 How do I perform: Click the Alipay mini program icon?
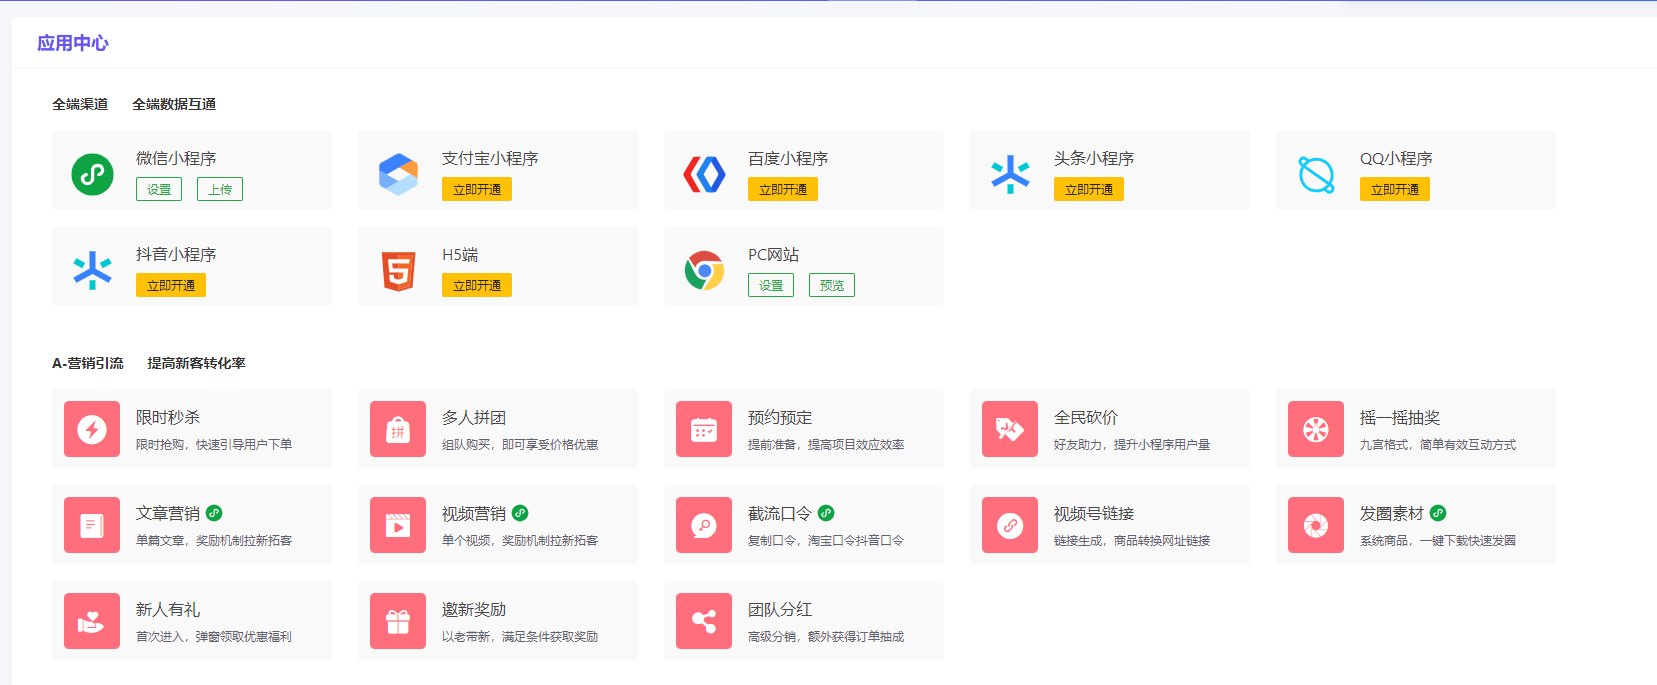pos(398,174)
